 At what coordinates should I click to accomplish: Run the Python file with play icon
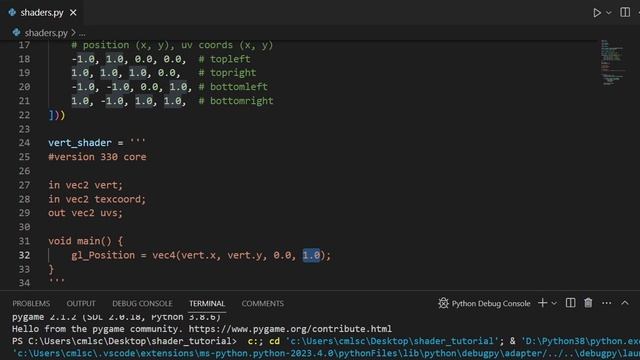(597, 13)
